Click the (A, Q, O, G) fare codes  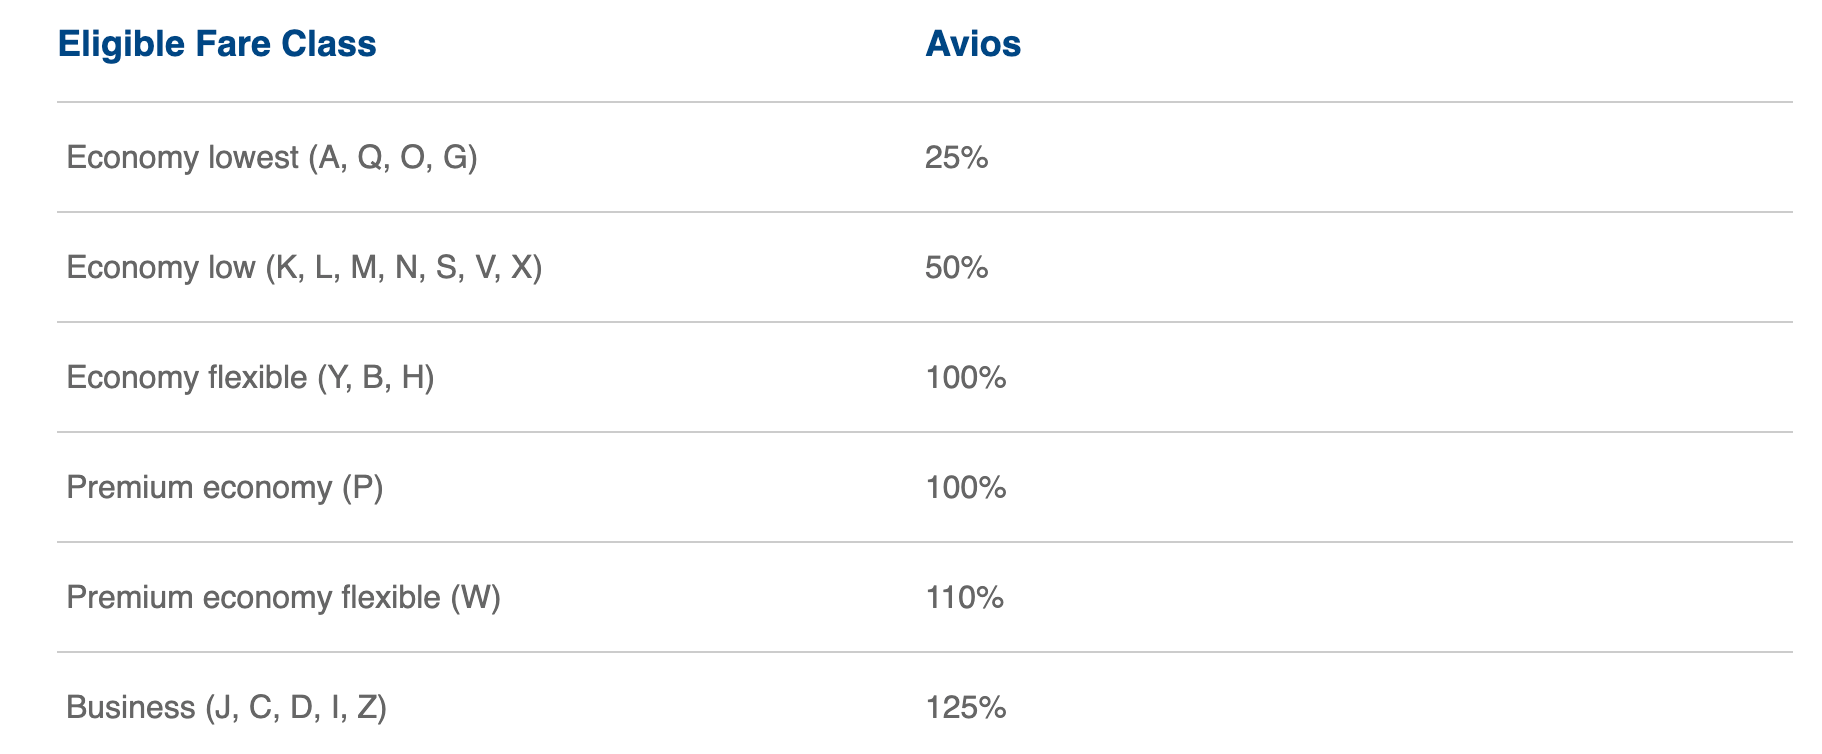click(x=392, y=158)
